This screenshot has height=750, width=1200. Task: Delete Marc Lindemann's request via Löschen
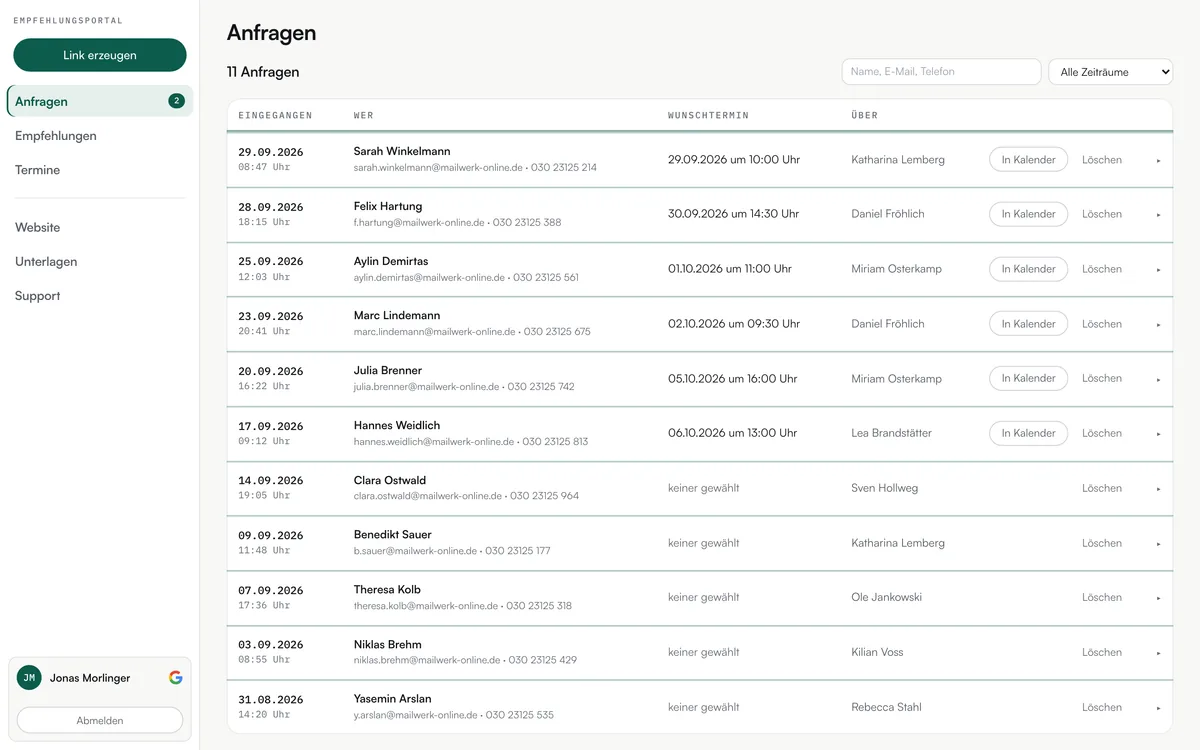point(1102,324)
